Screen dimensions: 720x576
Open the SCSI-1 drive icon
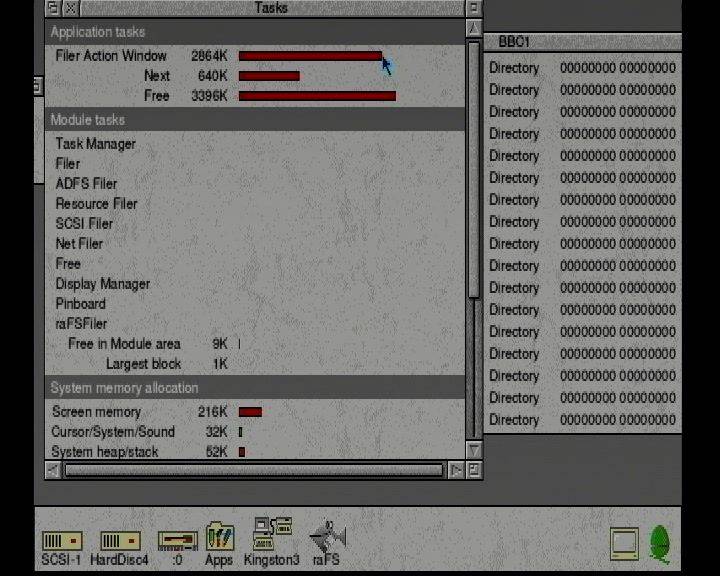coord(62,541)
